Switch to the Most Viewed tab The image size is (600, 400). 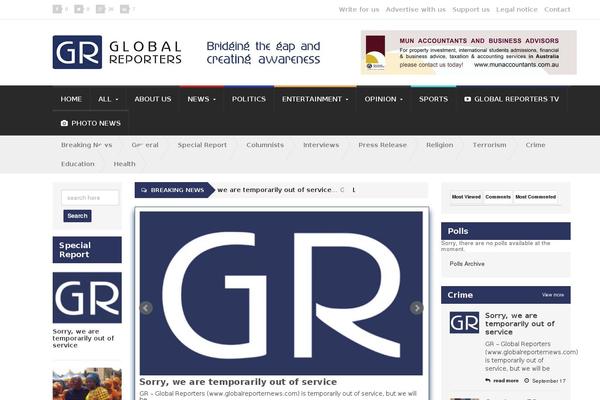[x=466, y=197]
